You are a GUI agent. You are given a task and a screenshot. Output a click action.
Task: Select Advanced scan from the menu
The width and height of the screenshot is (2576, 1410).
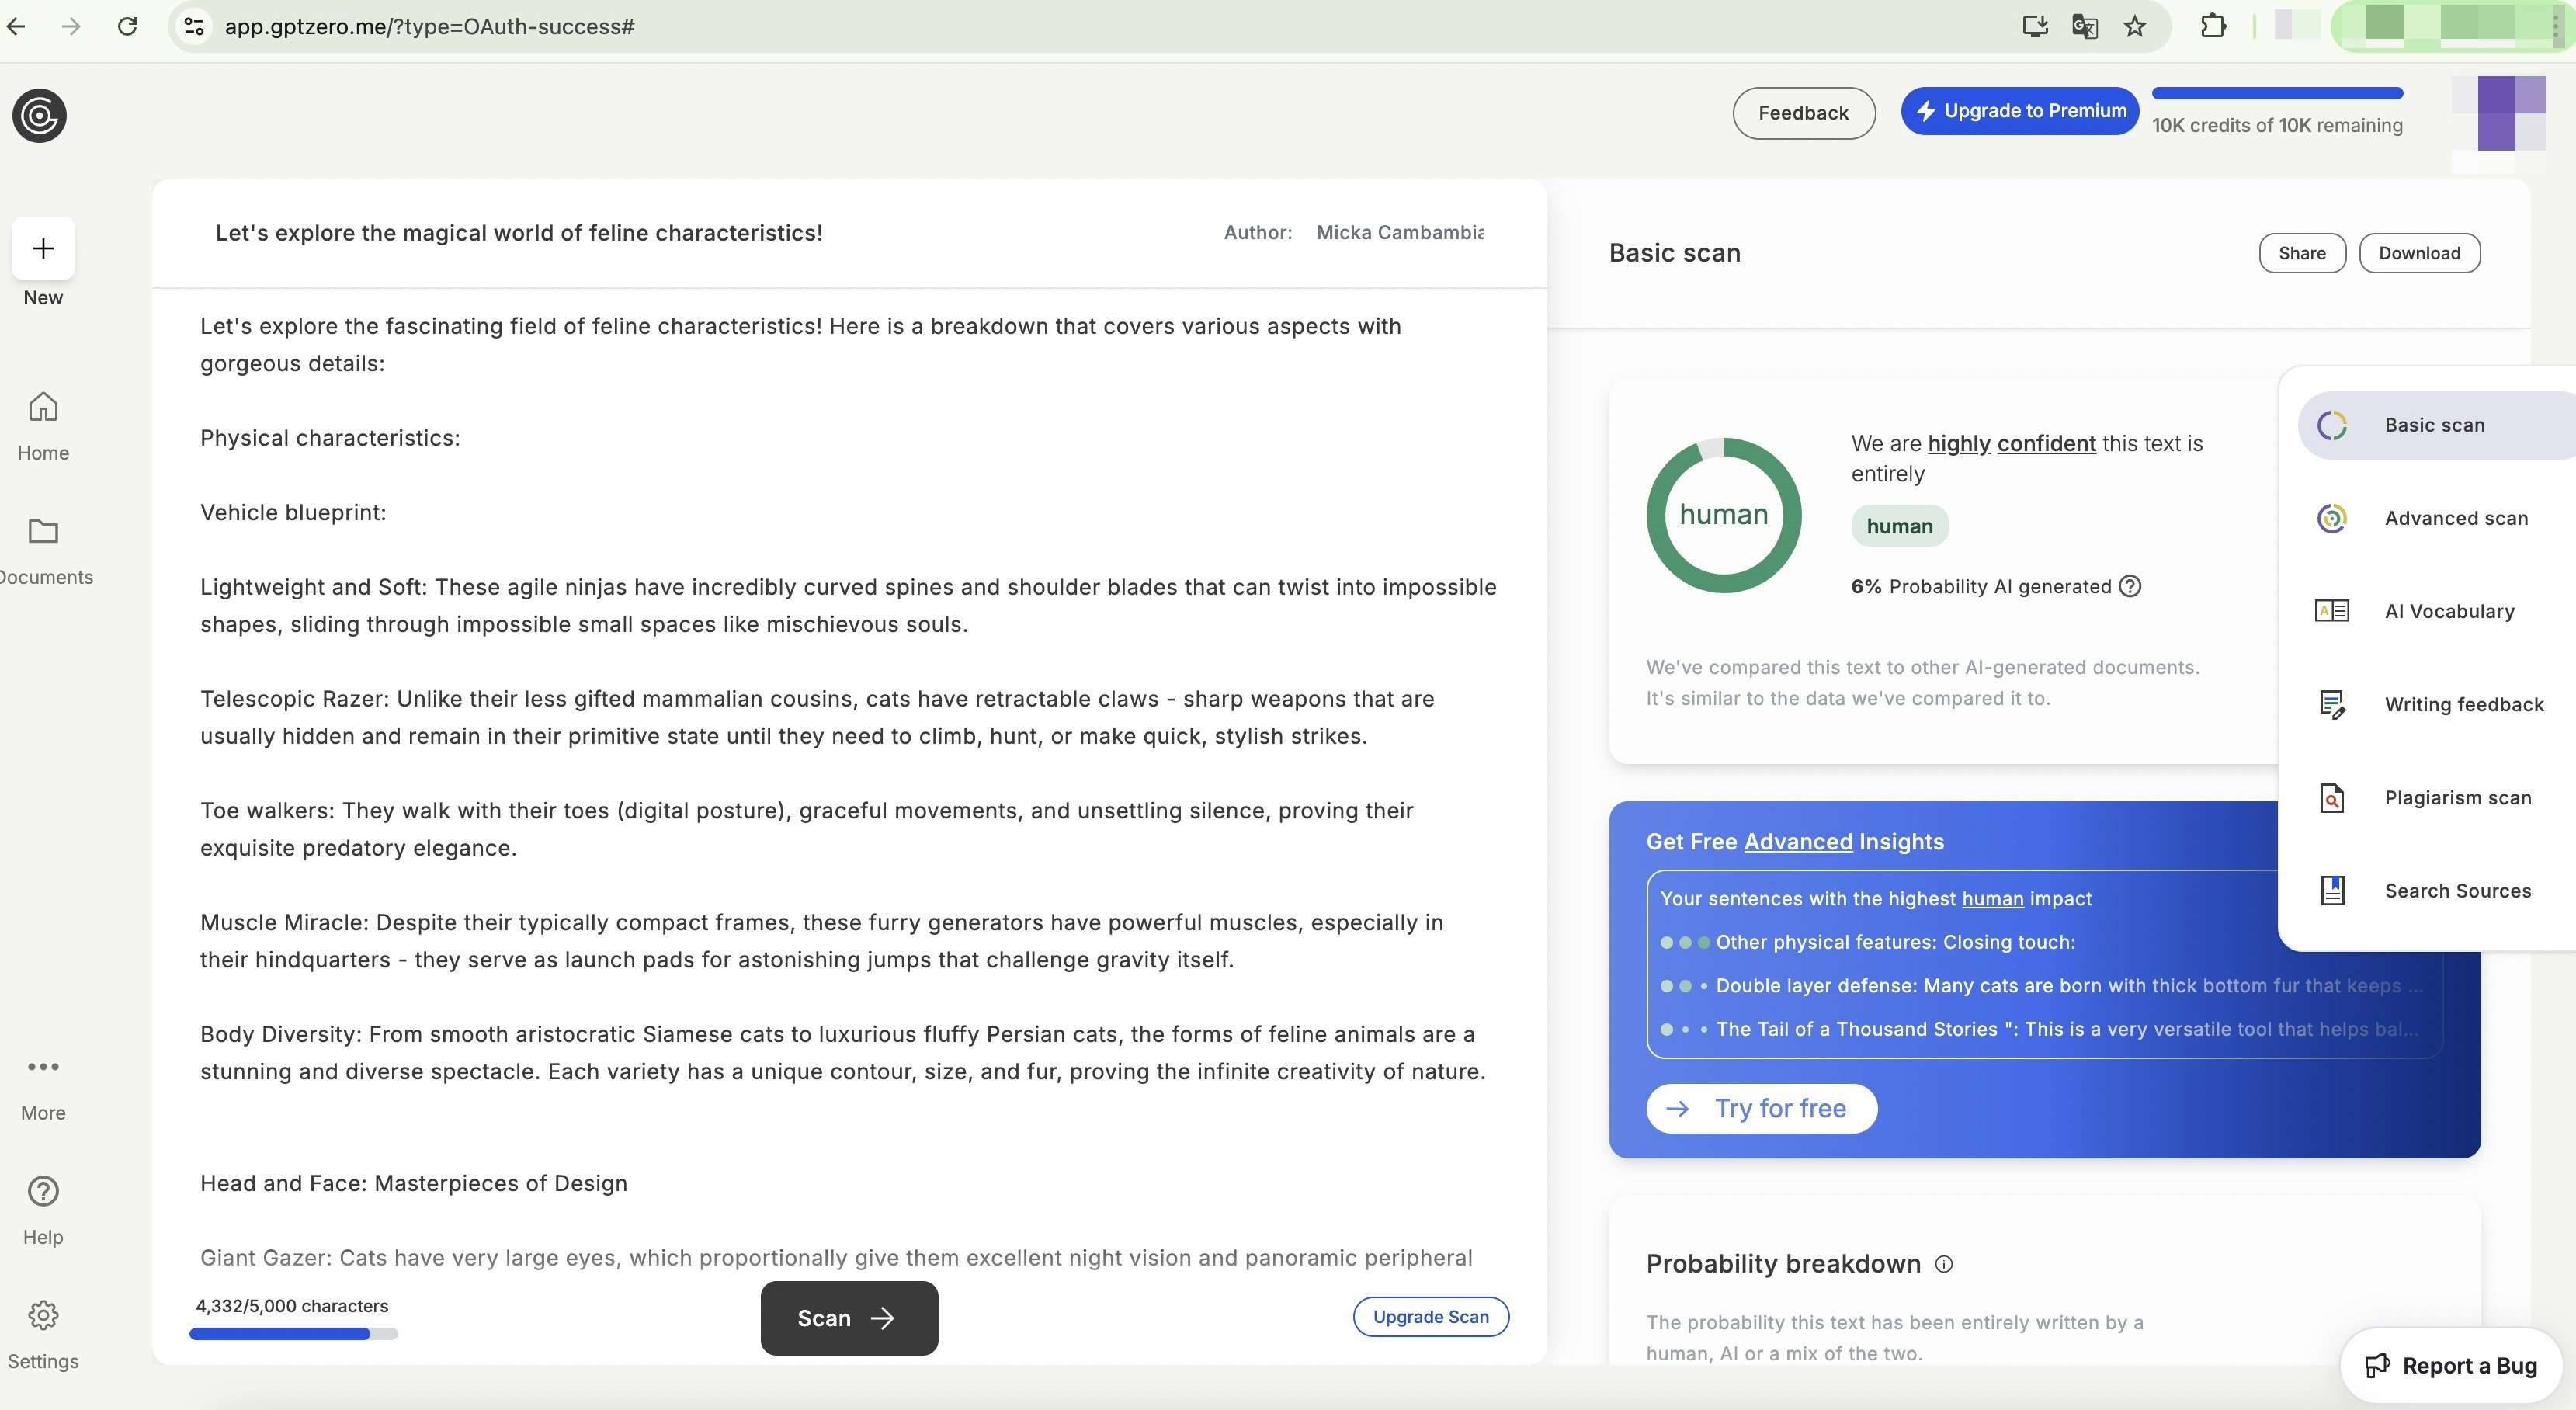click(2454, 518)
